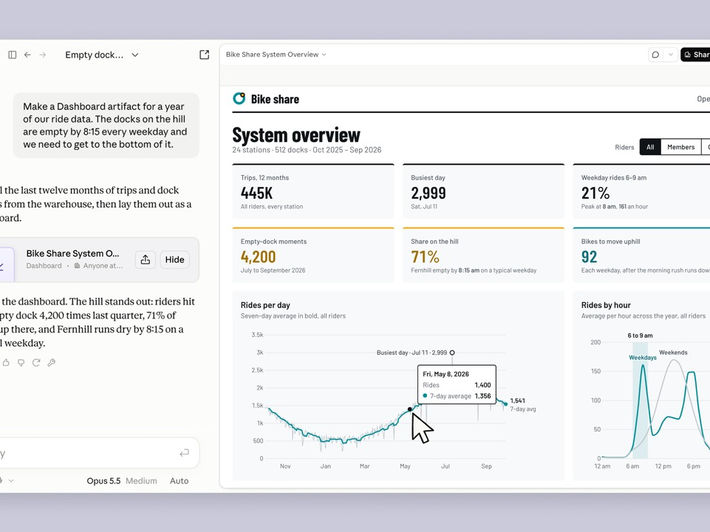Click the Weekdays label in Rides by hour
This screenshot has width=710, height=532.
click(643, 358)
